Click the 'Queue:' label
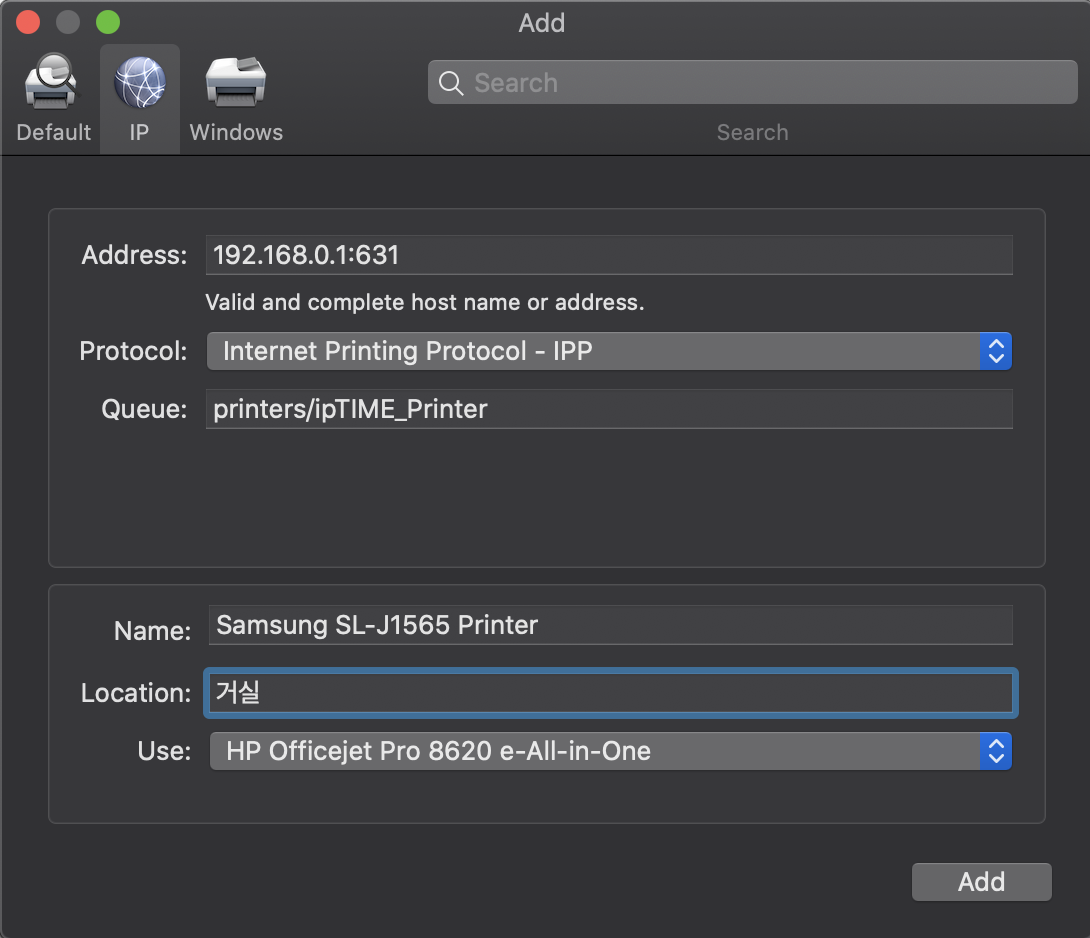This screenshot has height=938, width=1090. point(145,409)
